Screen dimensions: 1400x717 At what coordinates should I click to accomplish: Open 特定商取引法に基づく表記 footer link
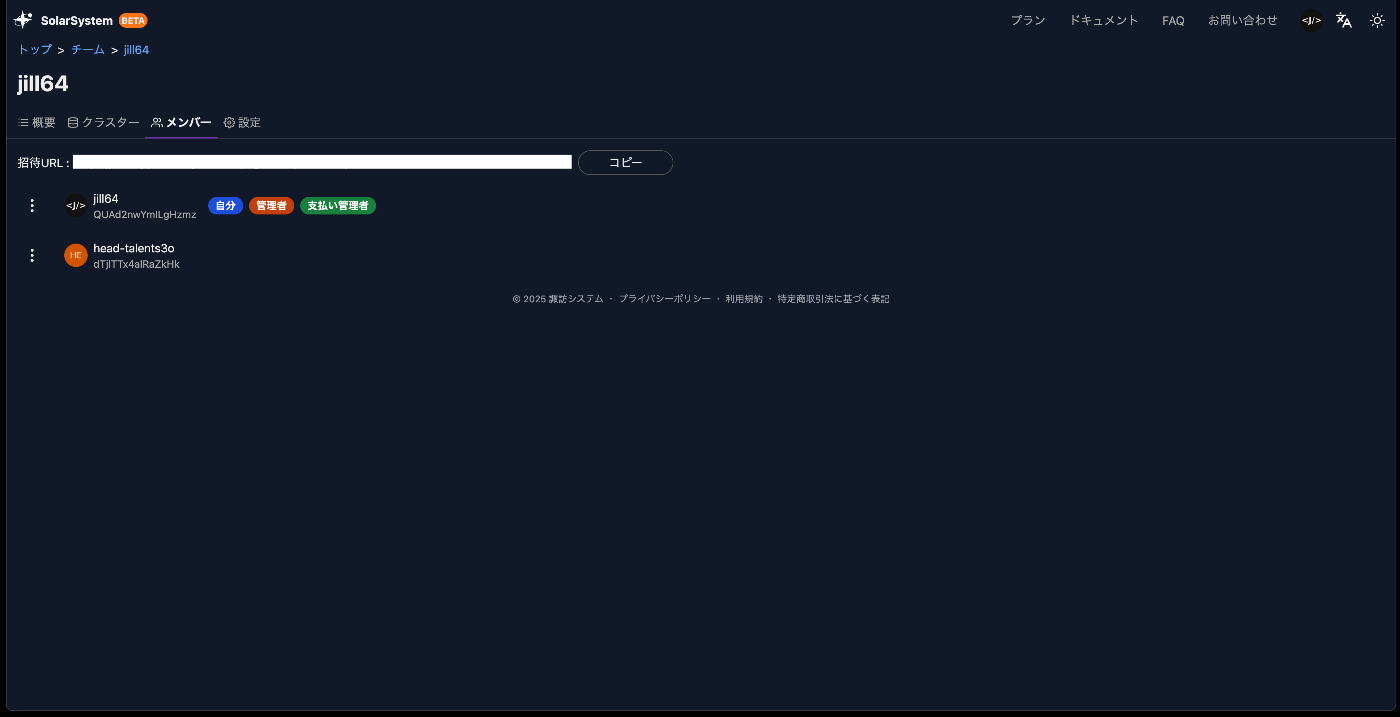[833, 299]
